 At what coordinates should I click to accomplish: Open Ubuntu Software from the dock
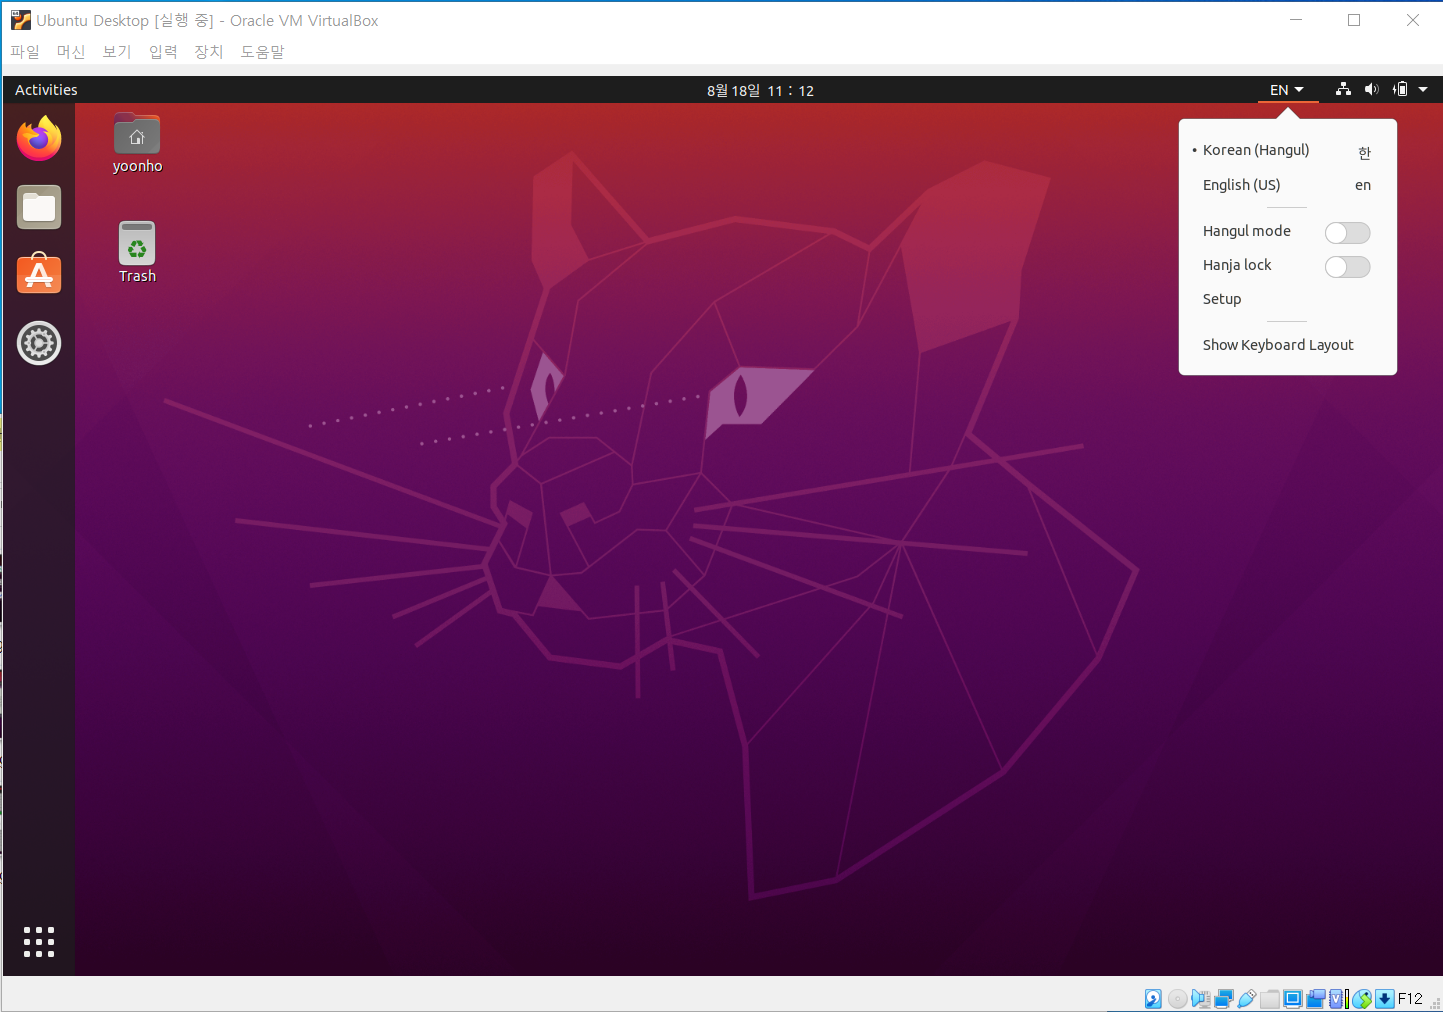coord(39,274)
